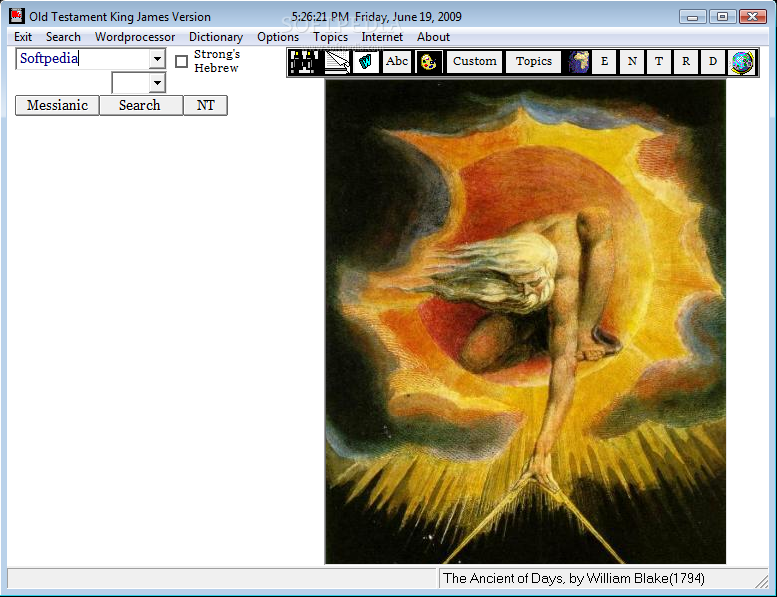Click status text 'The Ancient of Days, by William Blake(1794)'
777x597 pixels.
click(573, 579)
